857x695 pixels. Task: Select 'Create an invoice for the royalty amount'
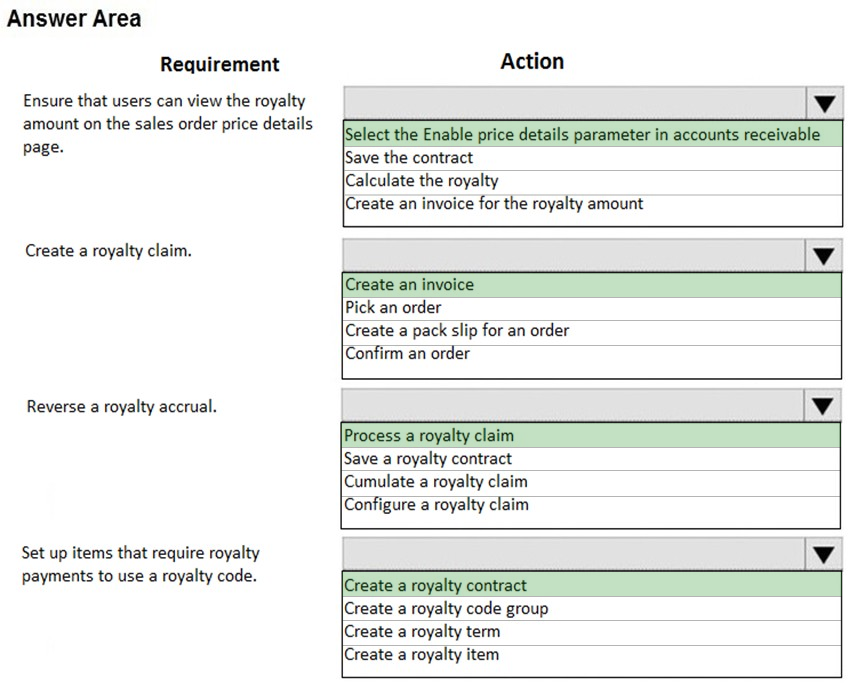(593, 204)
